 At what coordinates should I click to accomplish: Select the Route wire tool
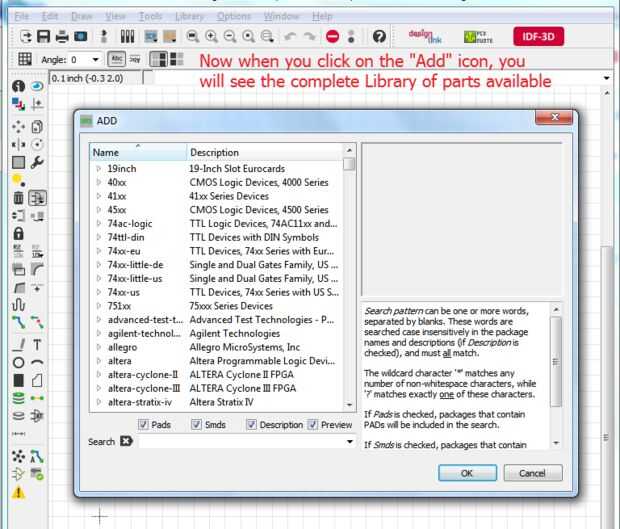coord(18,322)
